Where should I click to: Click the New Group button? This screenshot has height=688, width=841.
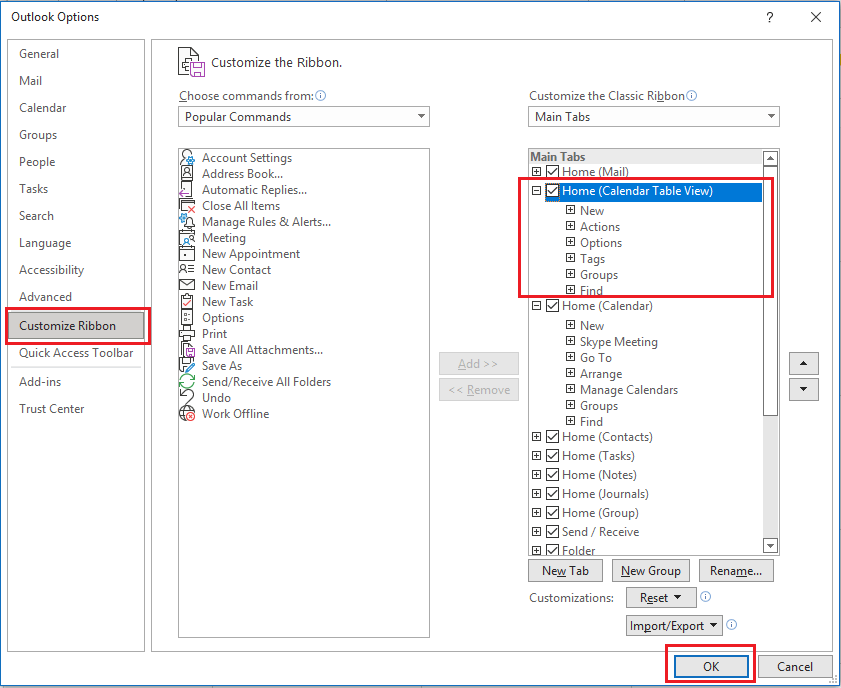(x=651, y=571)
